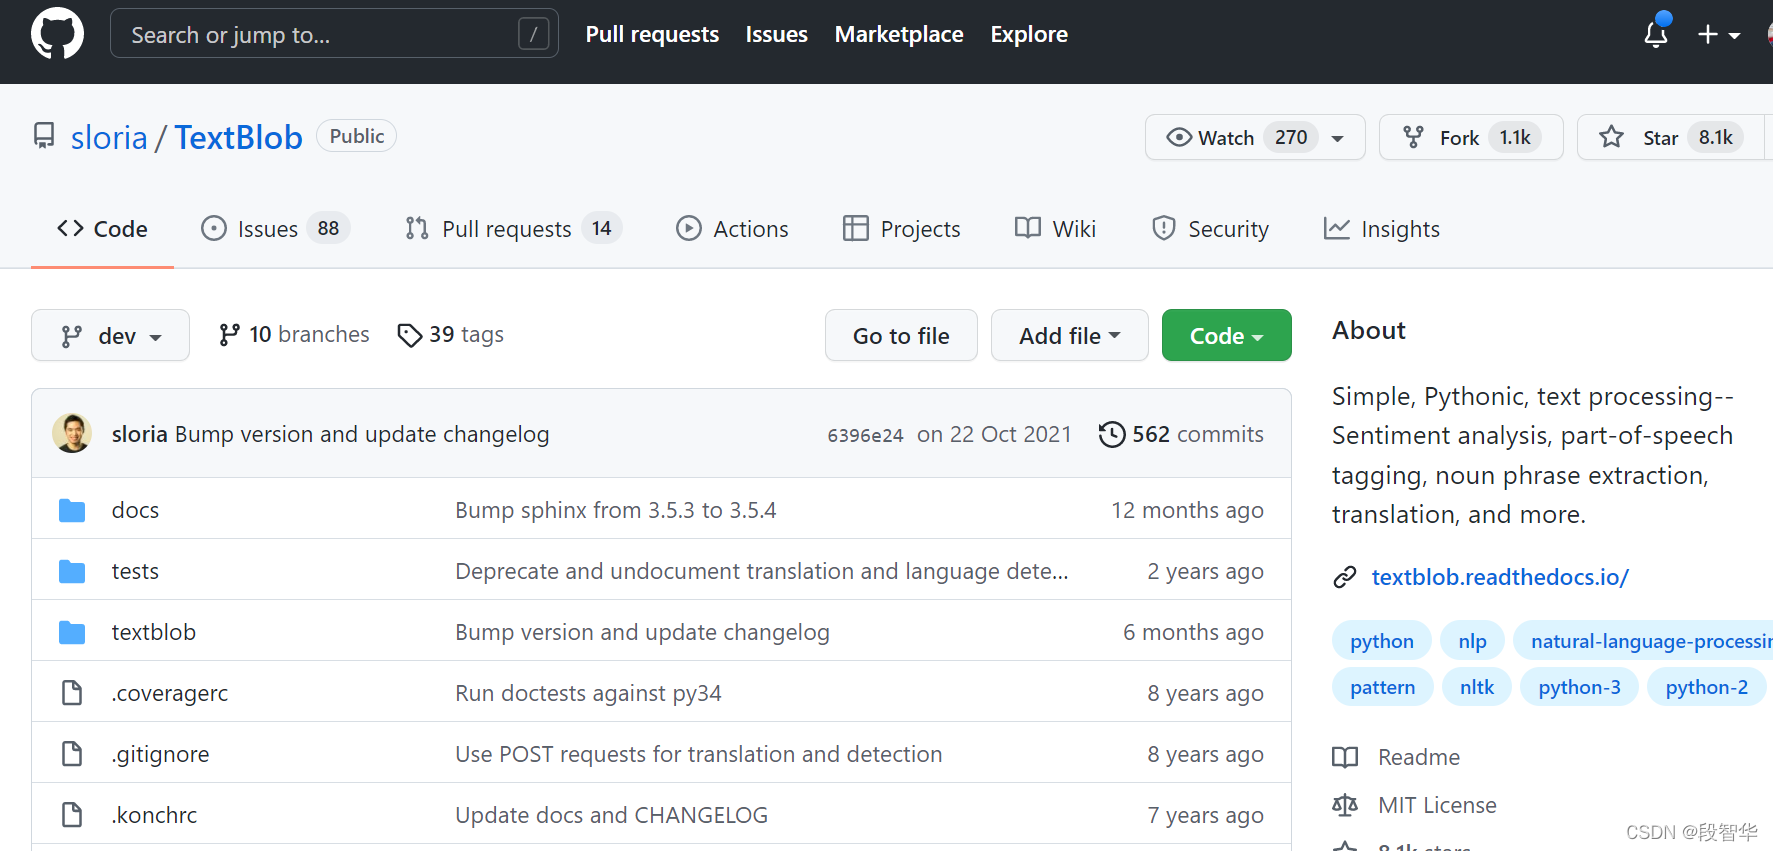Open Marketplace in top navigation

click(899, 34)
